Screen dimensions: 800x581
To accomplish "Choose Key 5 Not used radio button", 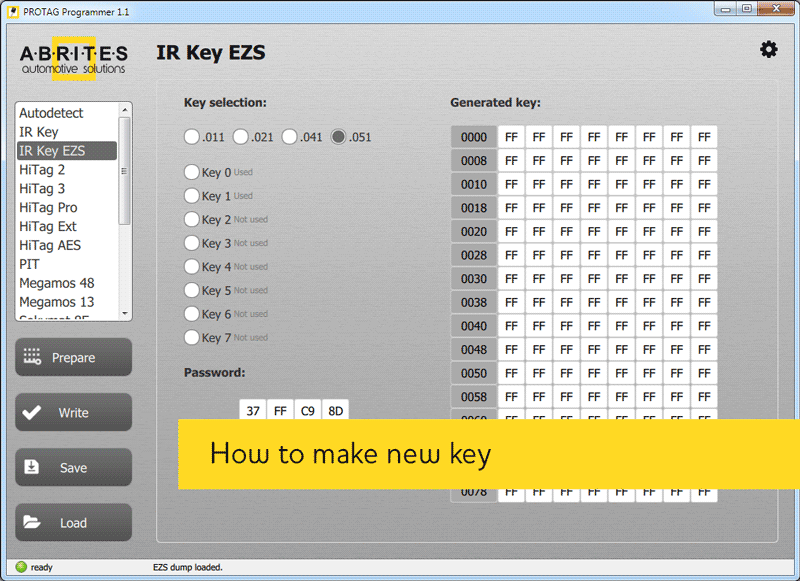I will (x=191, y=290).
